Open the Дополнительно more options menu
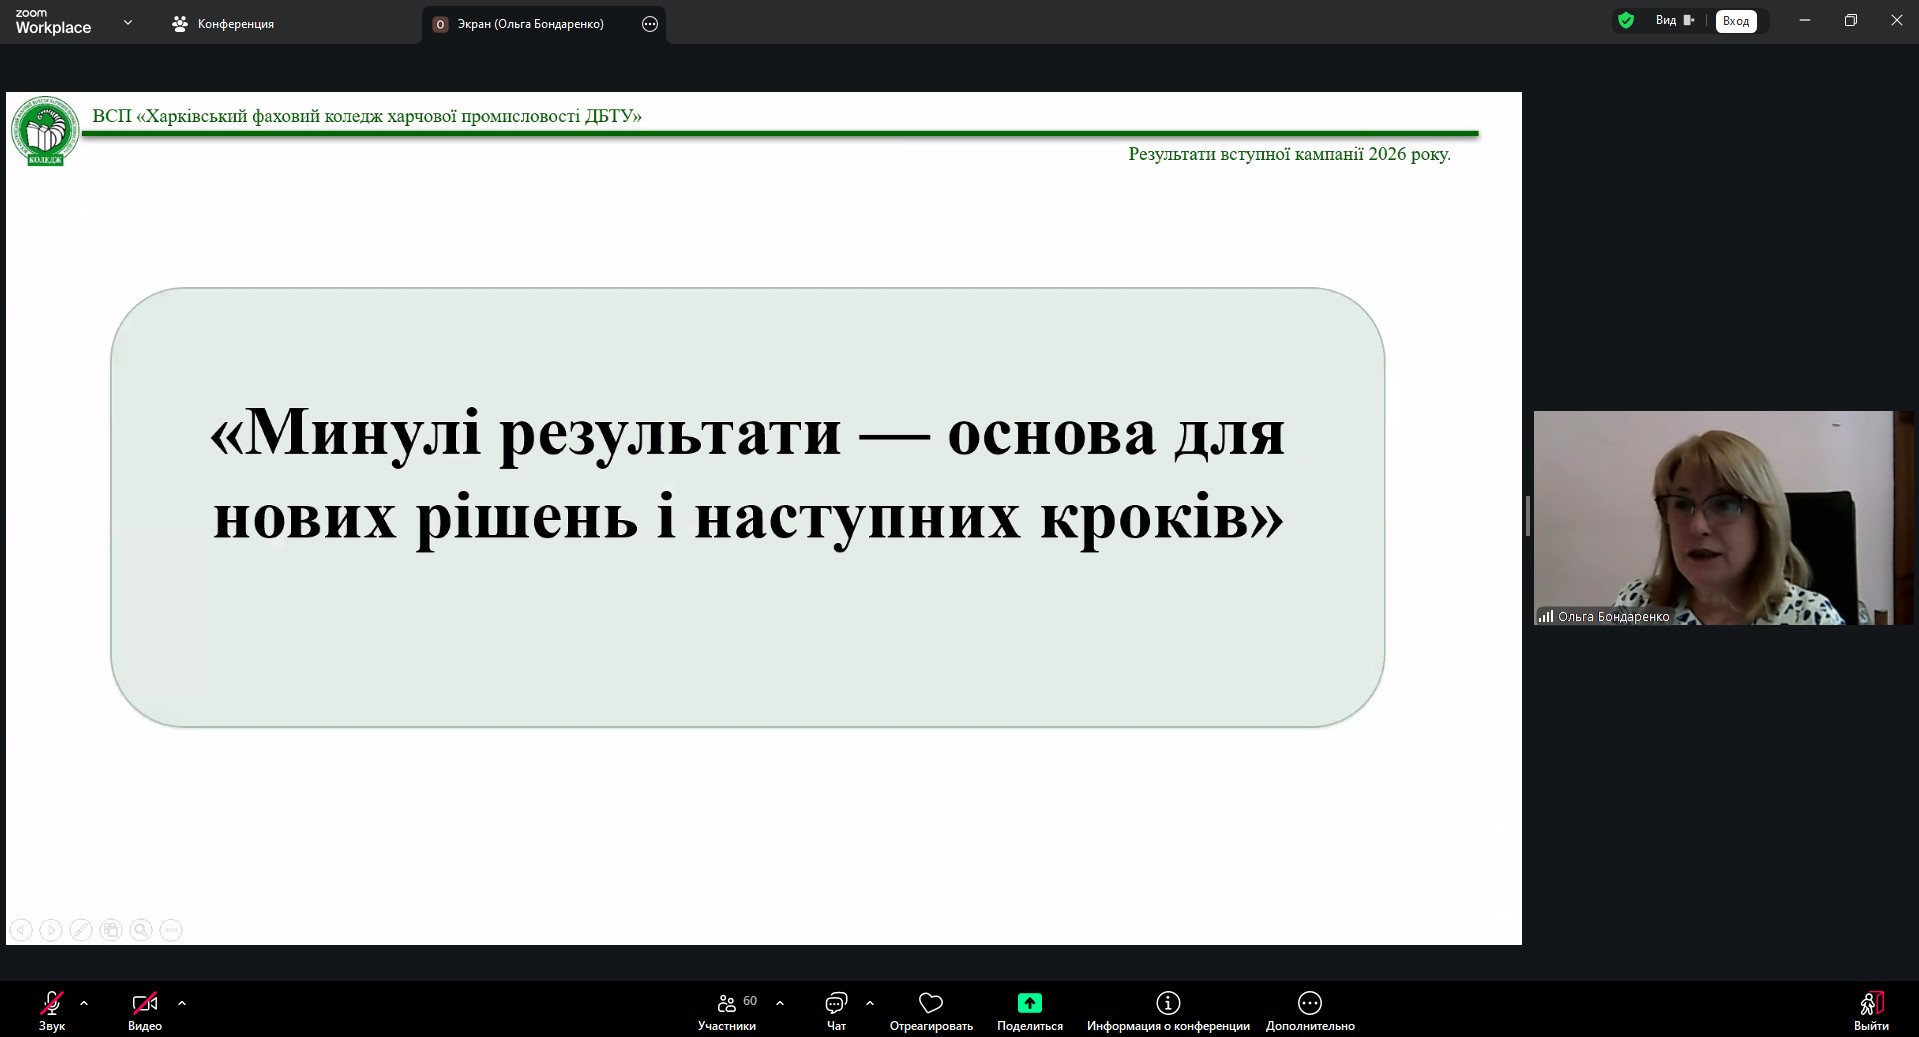1919x1037 pixels. tap(1310, 1010)
